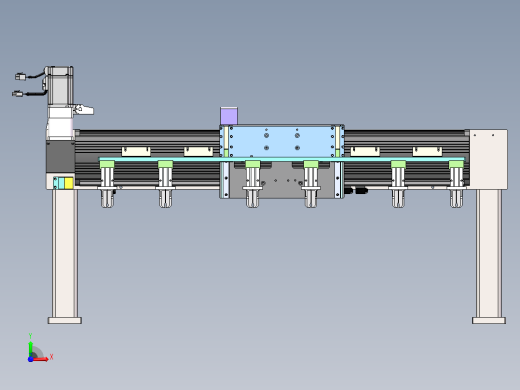Select the small cyan block beside the yellow block

click(x=61, y=183)
